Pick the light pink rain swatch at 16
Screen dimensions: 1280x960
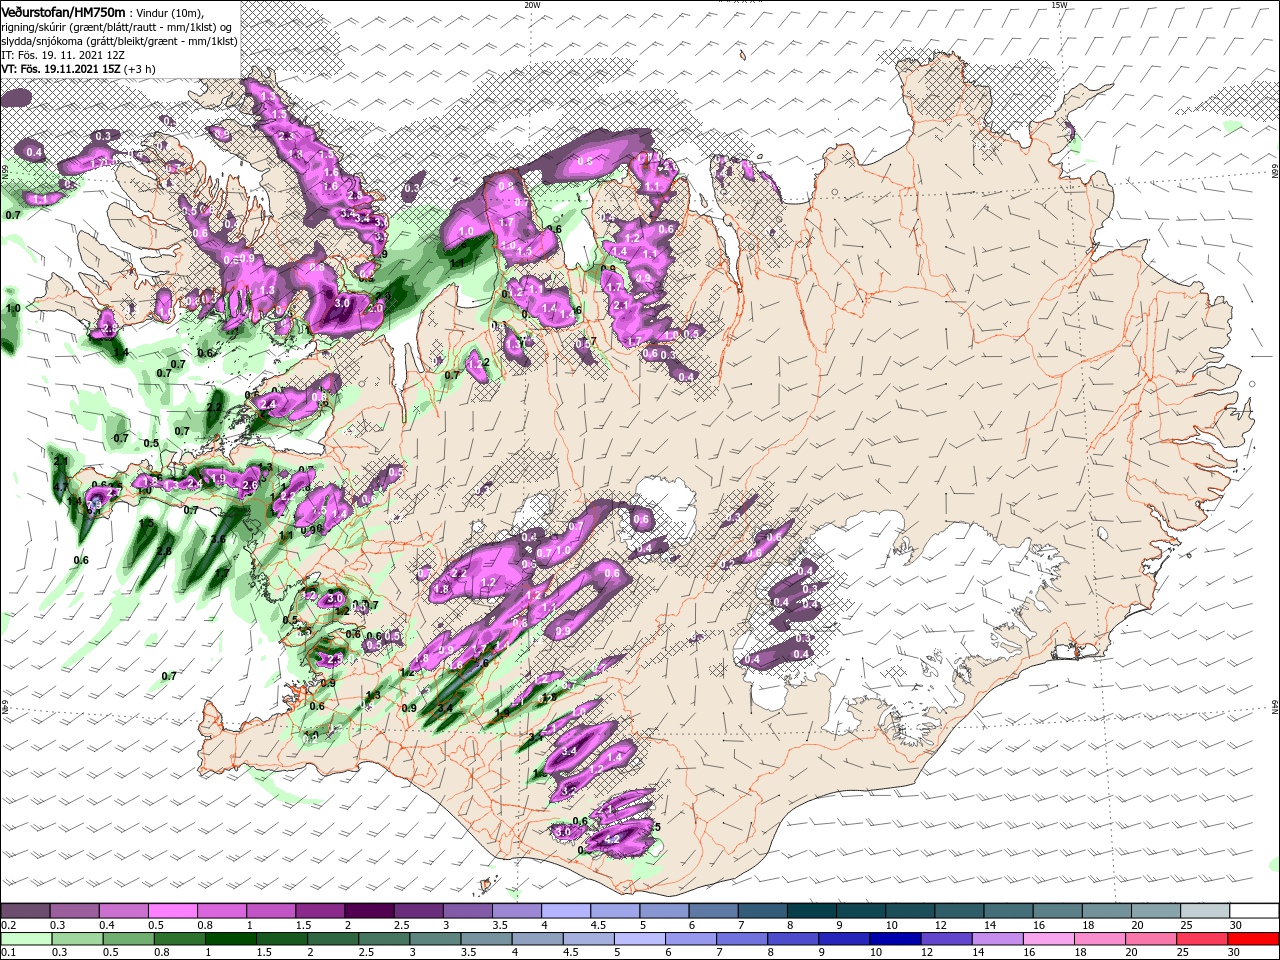(x=1048, y=938)
